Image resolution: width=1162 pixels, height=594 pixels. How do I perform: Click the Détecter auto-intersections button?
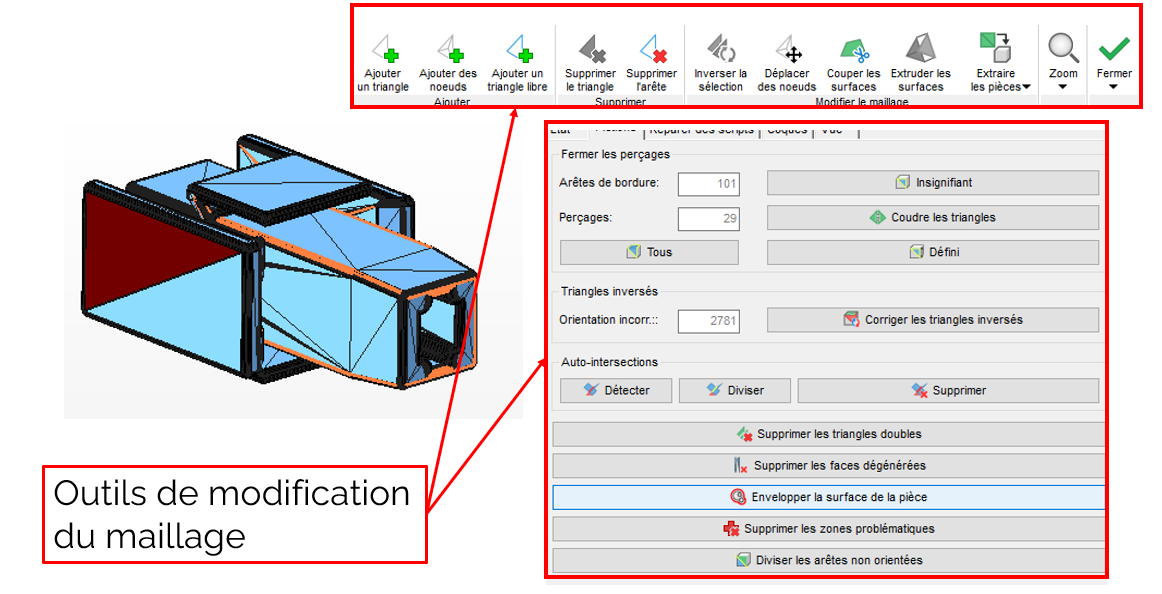coord(616,390)
